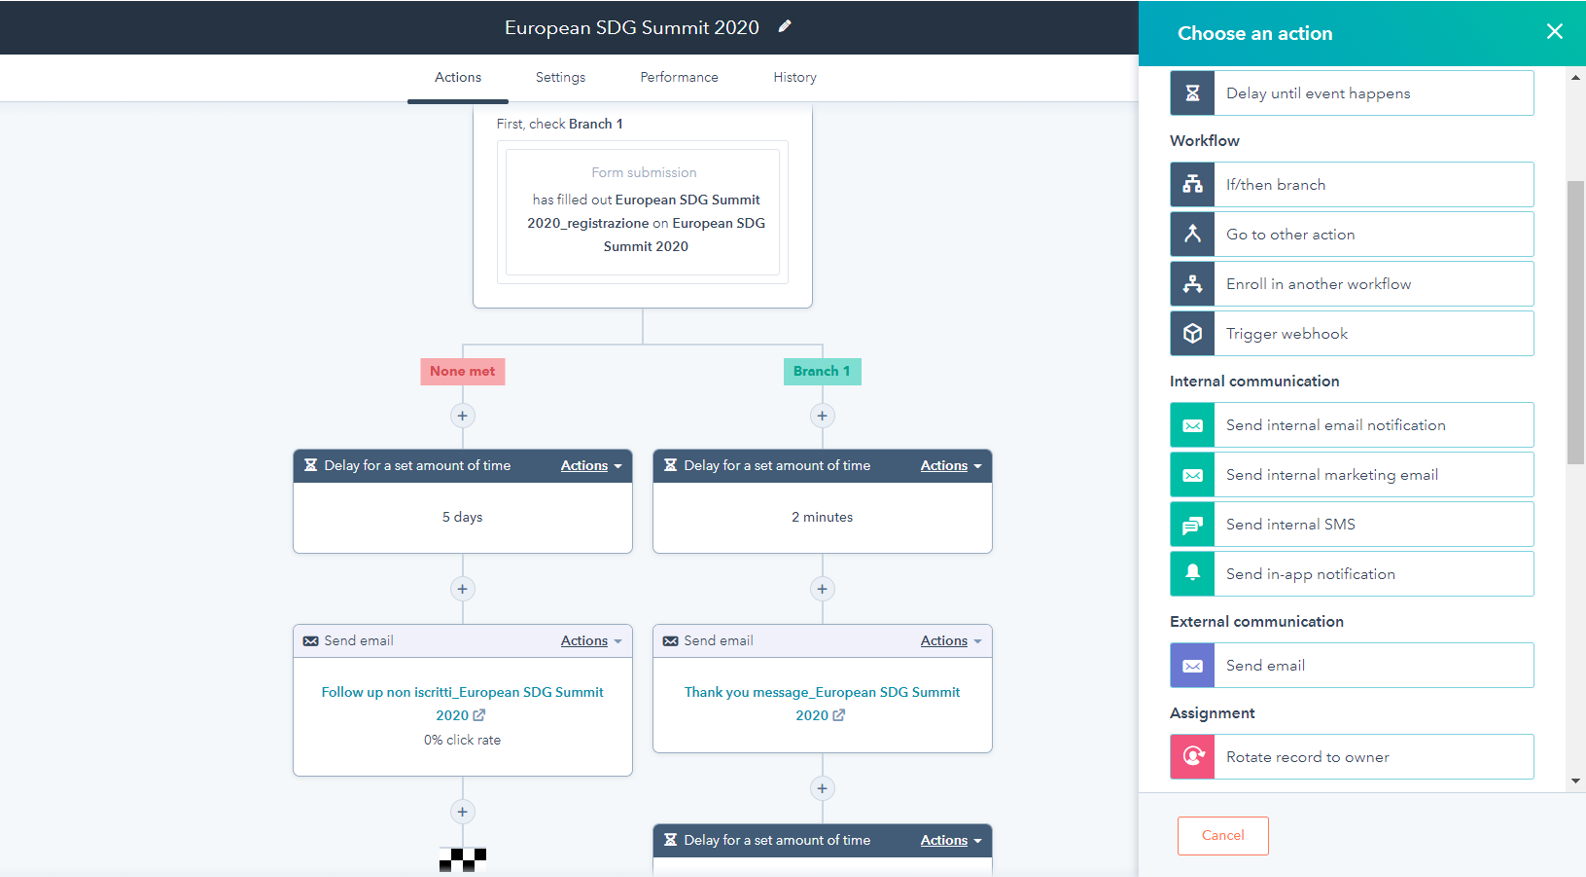This screenshot has width=1586, height=877.
Task: Add an action under None met branch
Action: [x=462, y=416]
